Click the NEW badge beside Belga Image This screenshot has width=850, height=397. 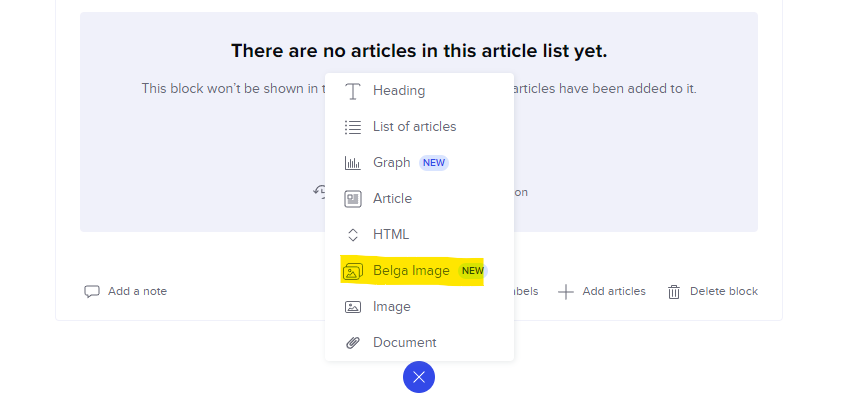tap(473, 271)
